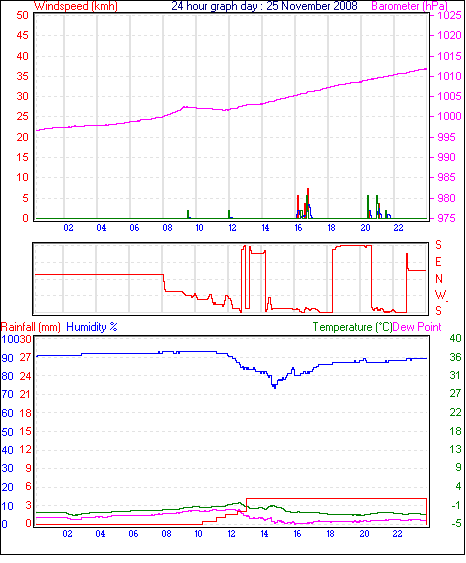This screenshot has width=466, height=563.
Task: Click the blue 70 humidity scale value
Action: click(x=7, y=395)
